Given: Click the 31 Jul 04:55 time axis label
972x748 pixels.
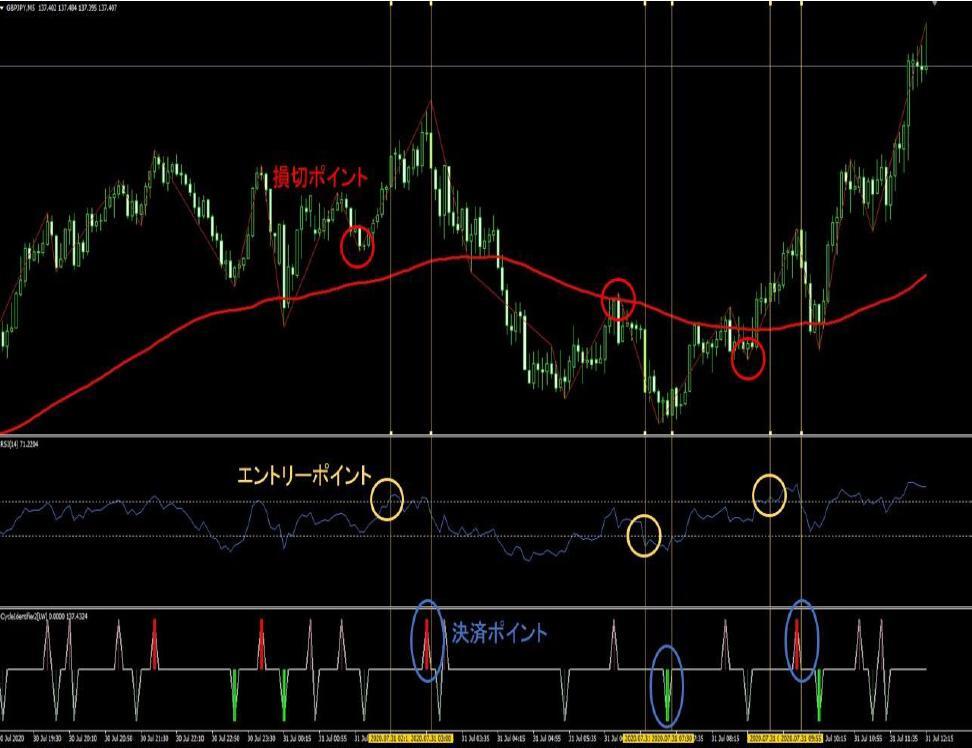Looking at the screenshot, I should pos(547,739).
